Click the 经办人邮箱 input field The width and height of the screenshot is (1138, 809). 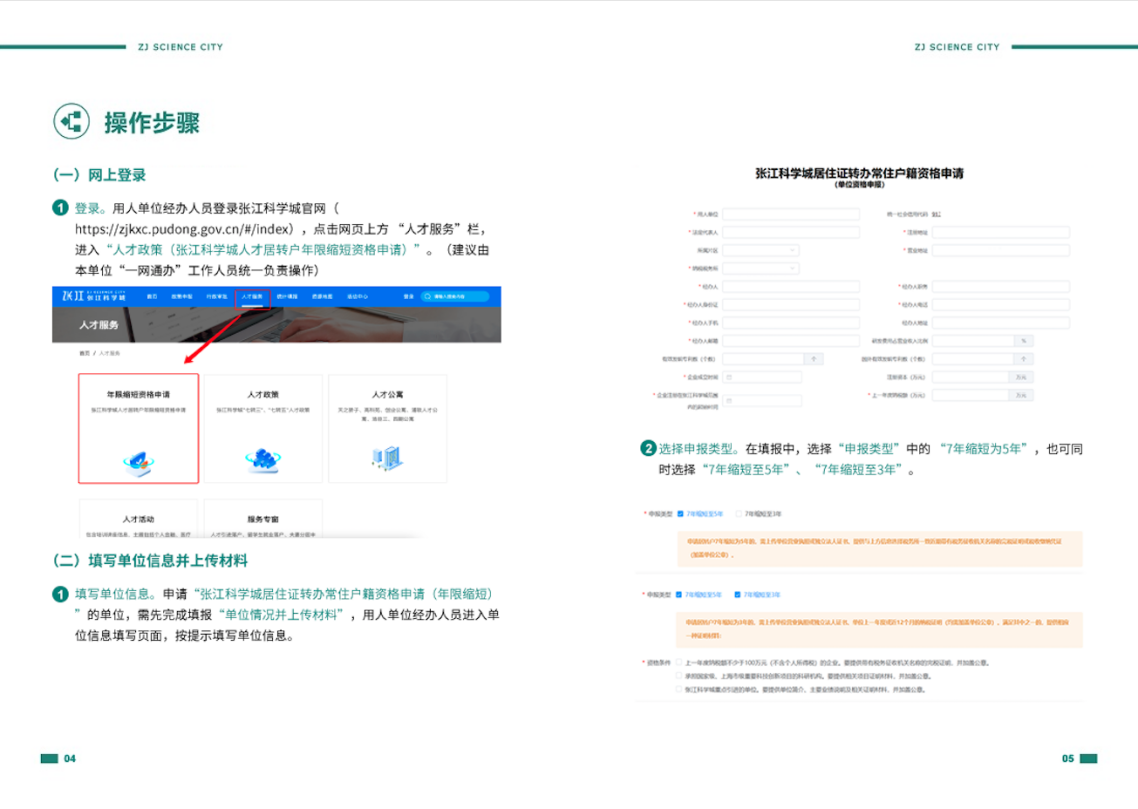click(791, 341)
